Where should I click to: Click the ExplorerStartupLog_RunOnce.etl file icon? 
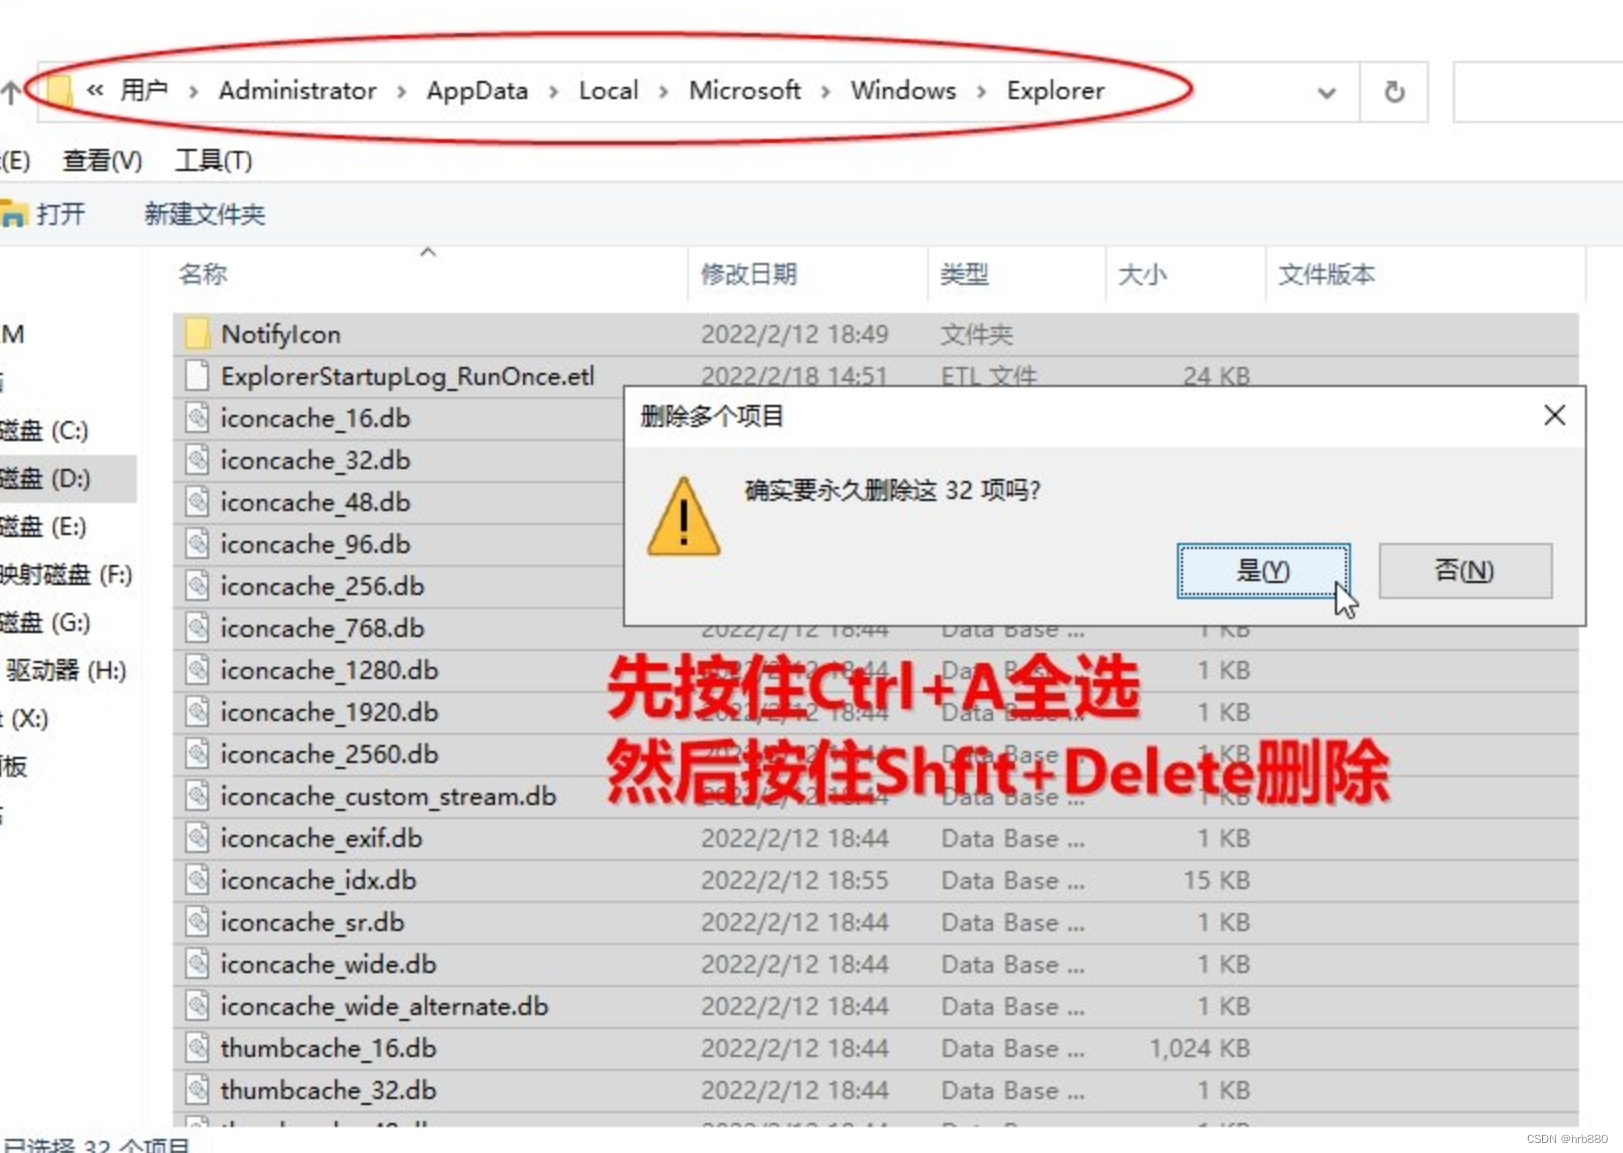[x=197, y=376]
